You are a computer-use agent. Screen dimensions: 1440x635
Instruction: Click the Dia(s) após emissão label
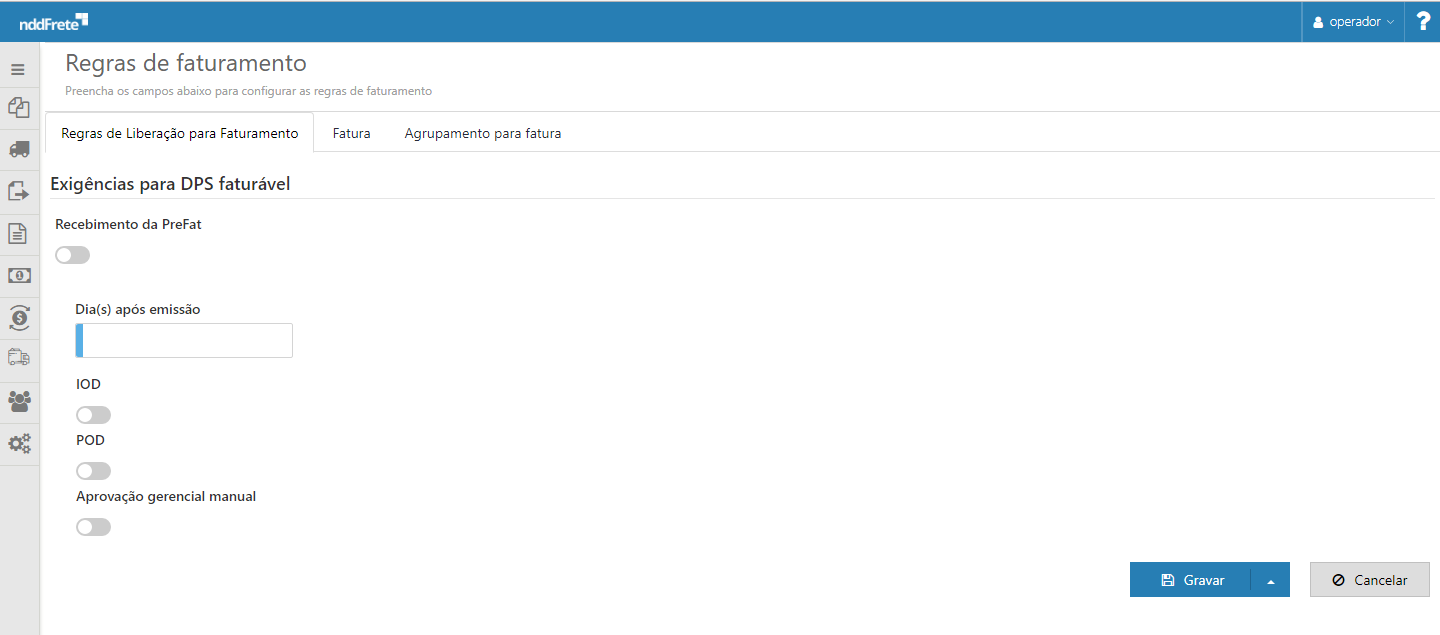pos(138,309)
